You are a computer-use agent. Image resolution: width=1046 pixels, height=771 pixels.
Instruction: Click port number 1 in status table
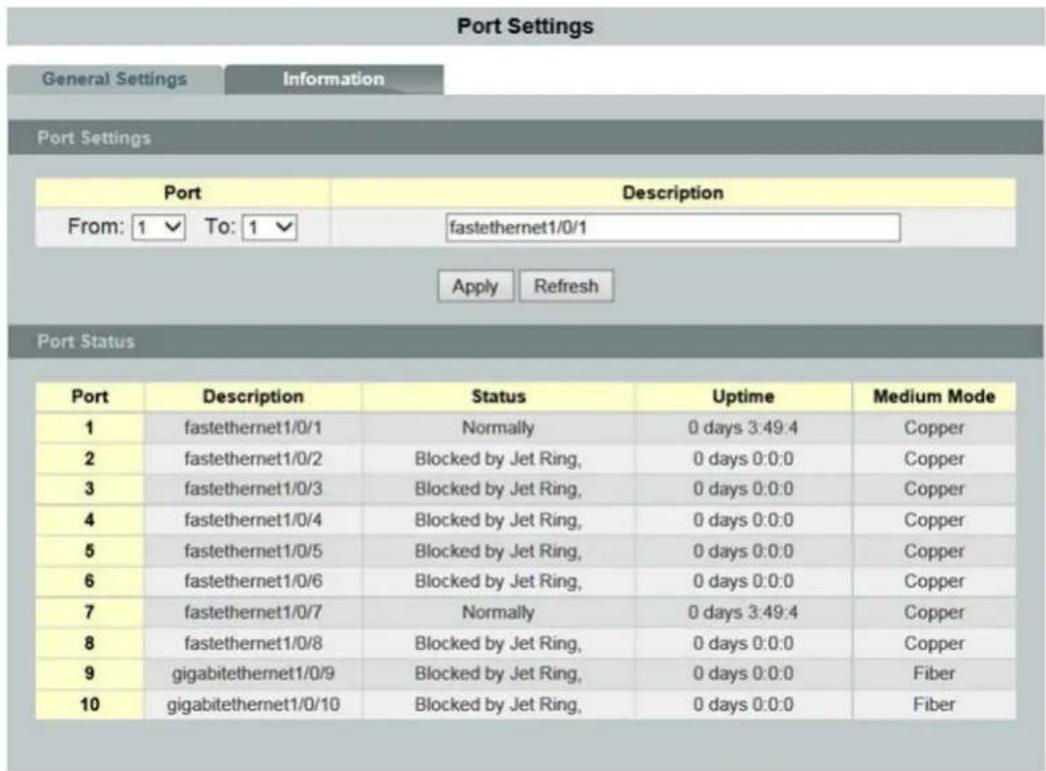pos(89,428)
